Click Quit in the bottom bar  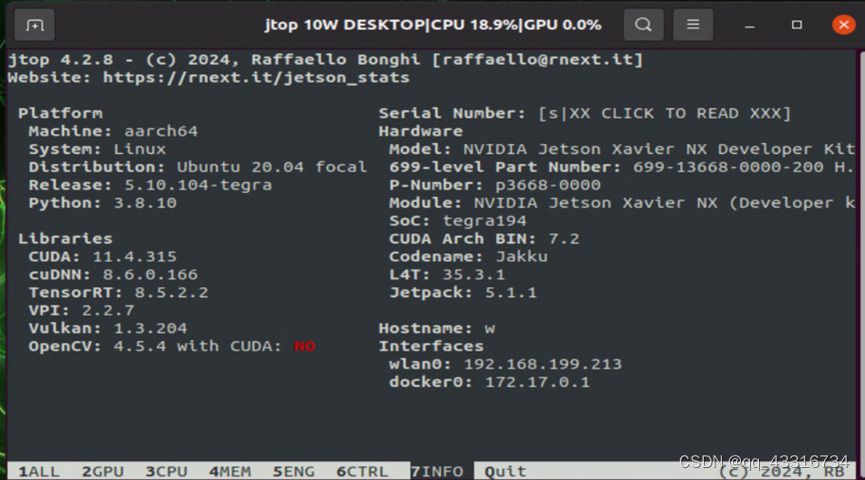pos(505,472)
